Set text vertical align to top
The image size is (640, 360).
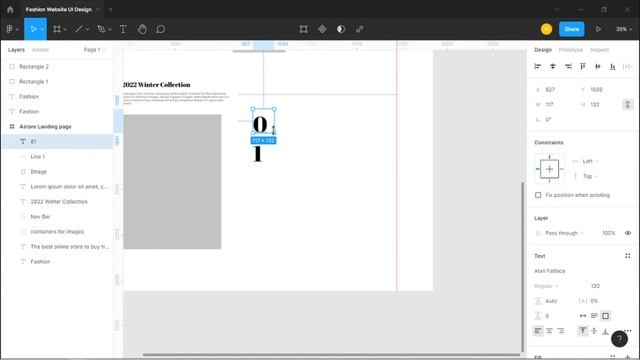[583, 331]
